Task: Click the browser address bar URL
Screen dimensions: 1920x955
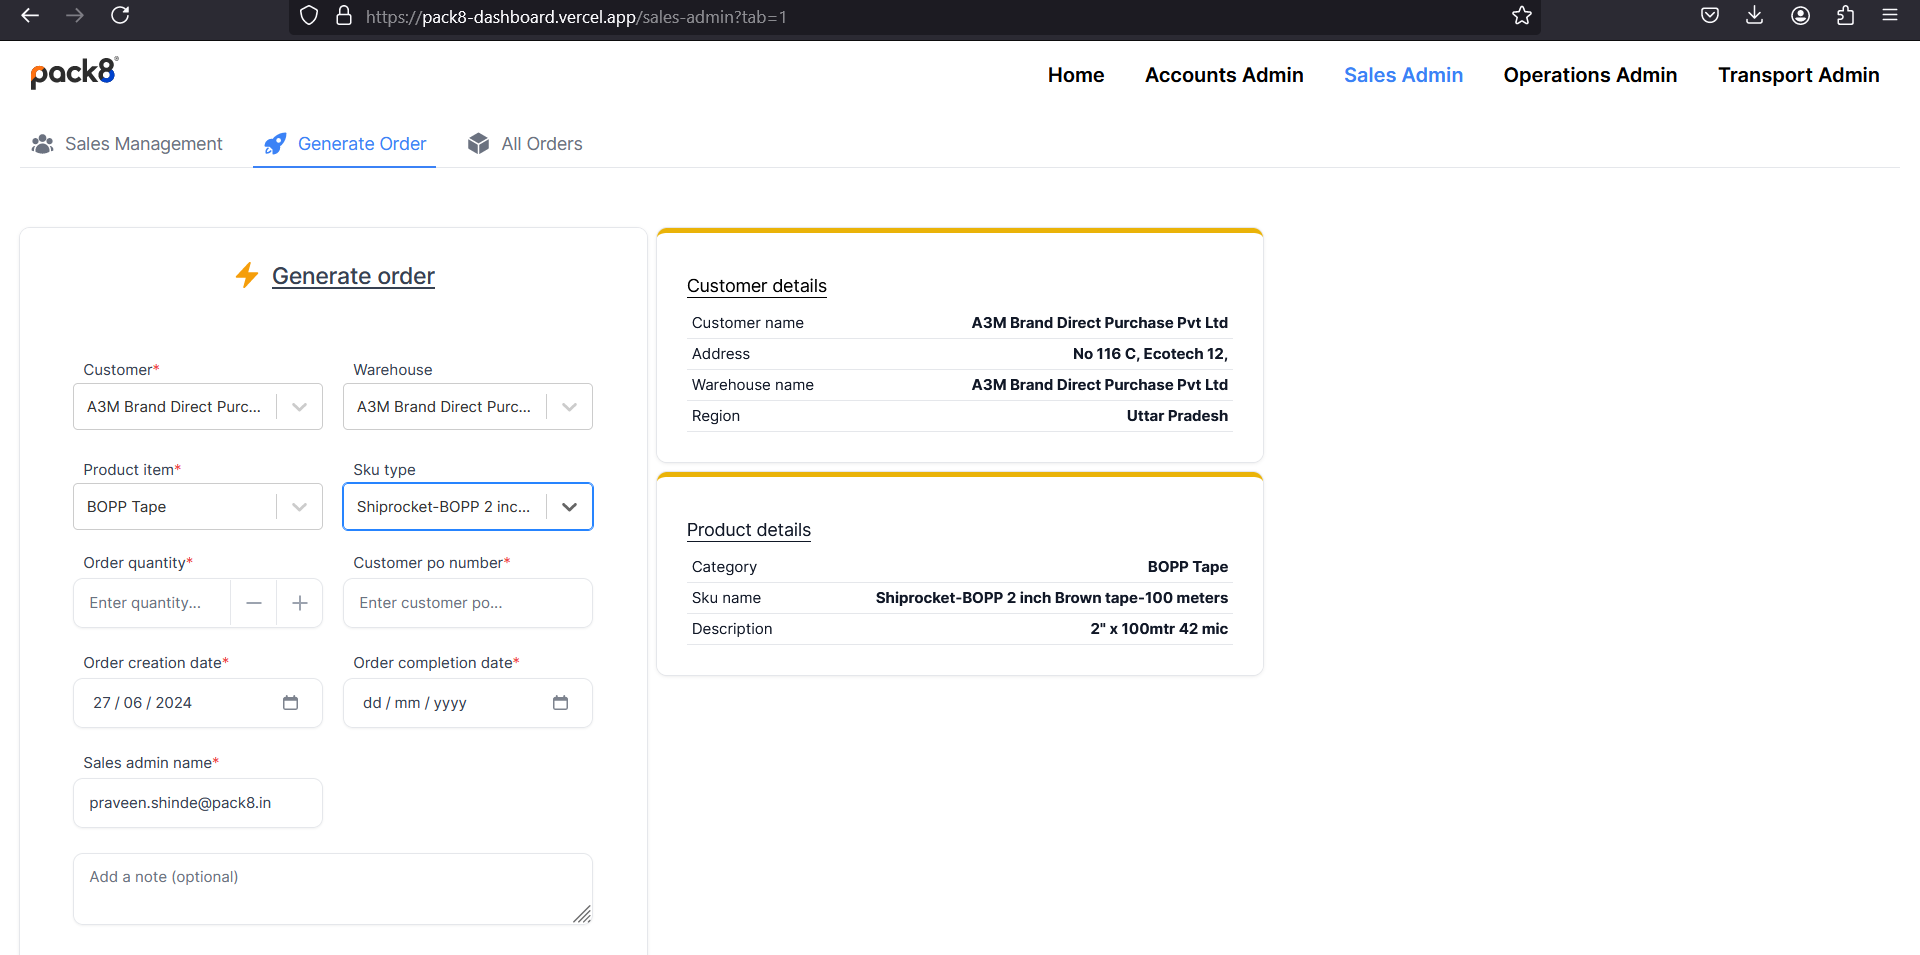Action: (x=576, y=17)
